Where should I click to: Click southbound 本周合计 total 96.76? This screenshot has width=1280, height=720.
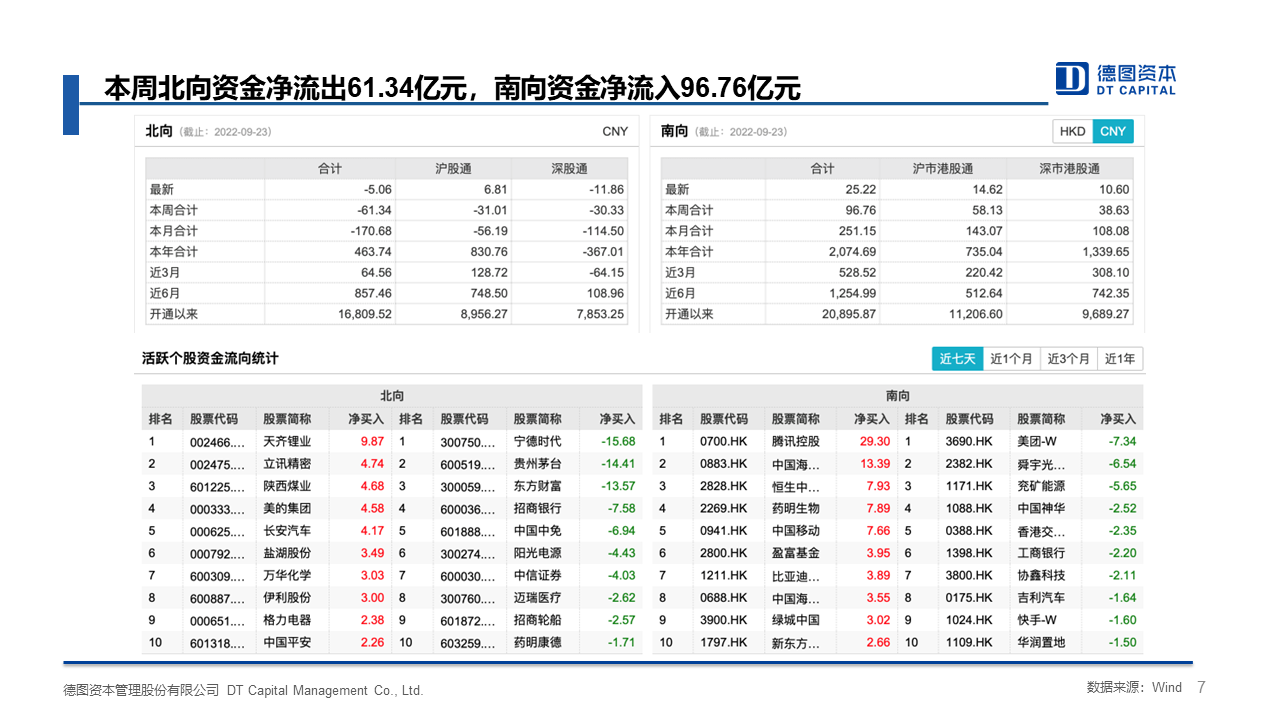point(860,210)
